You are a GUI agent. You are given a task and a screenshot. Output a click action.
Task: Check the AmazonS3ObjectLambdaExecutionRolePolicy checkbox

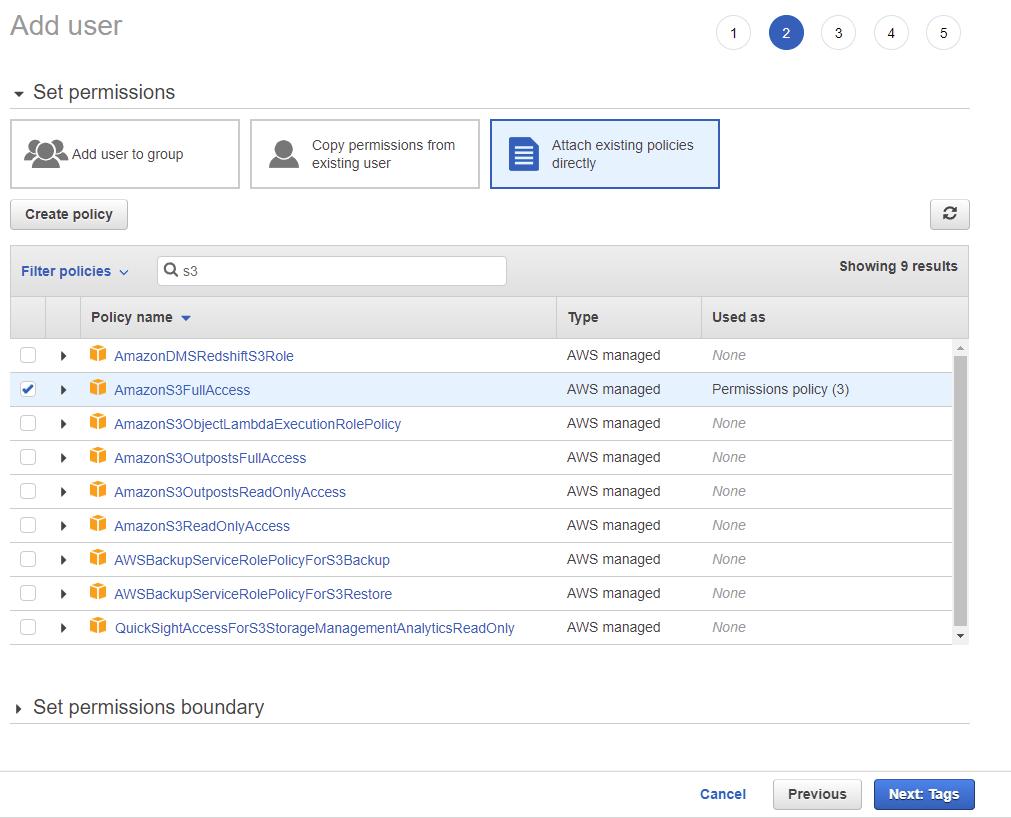pyautogui.click(x=28, y=424)
